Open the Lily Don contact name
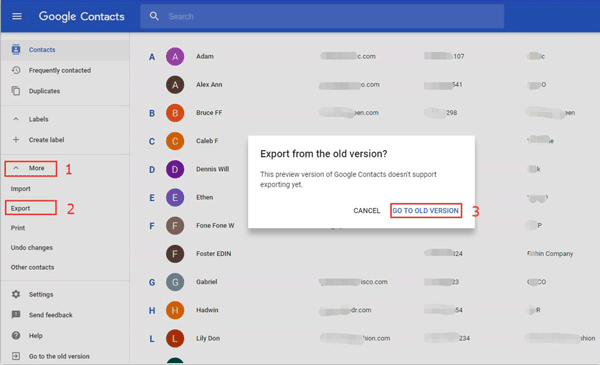 click(208, 338)
